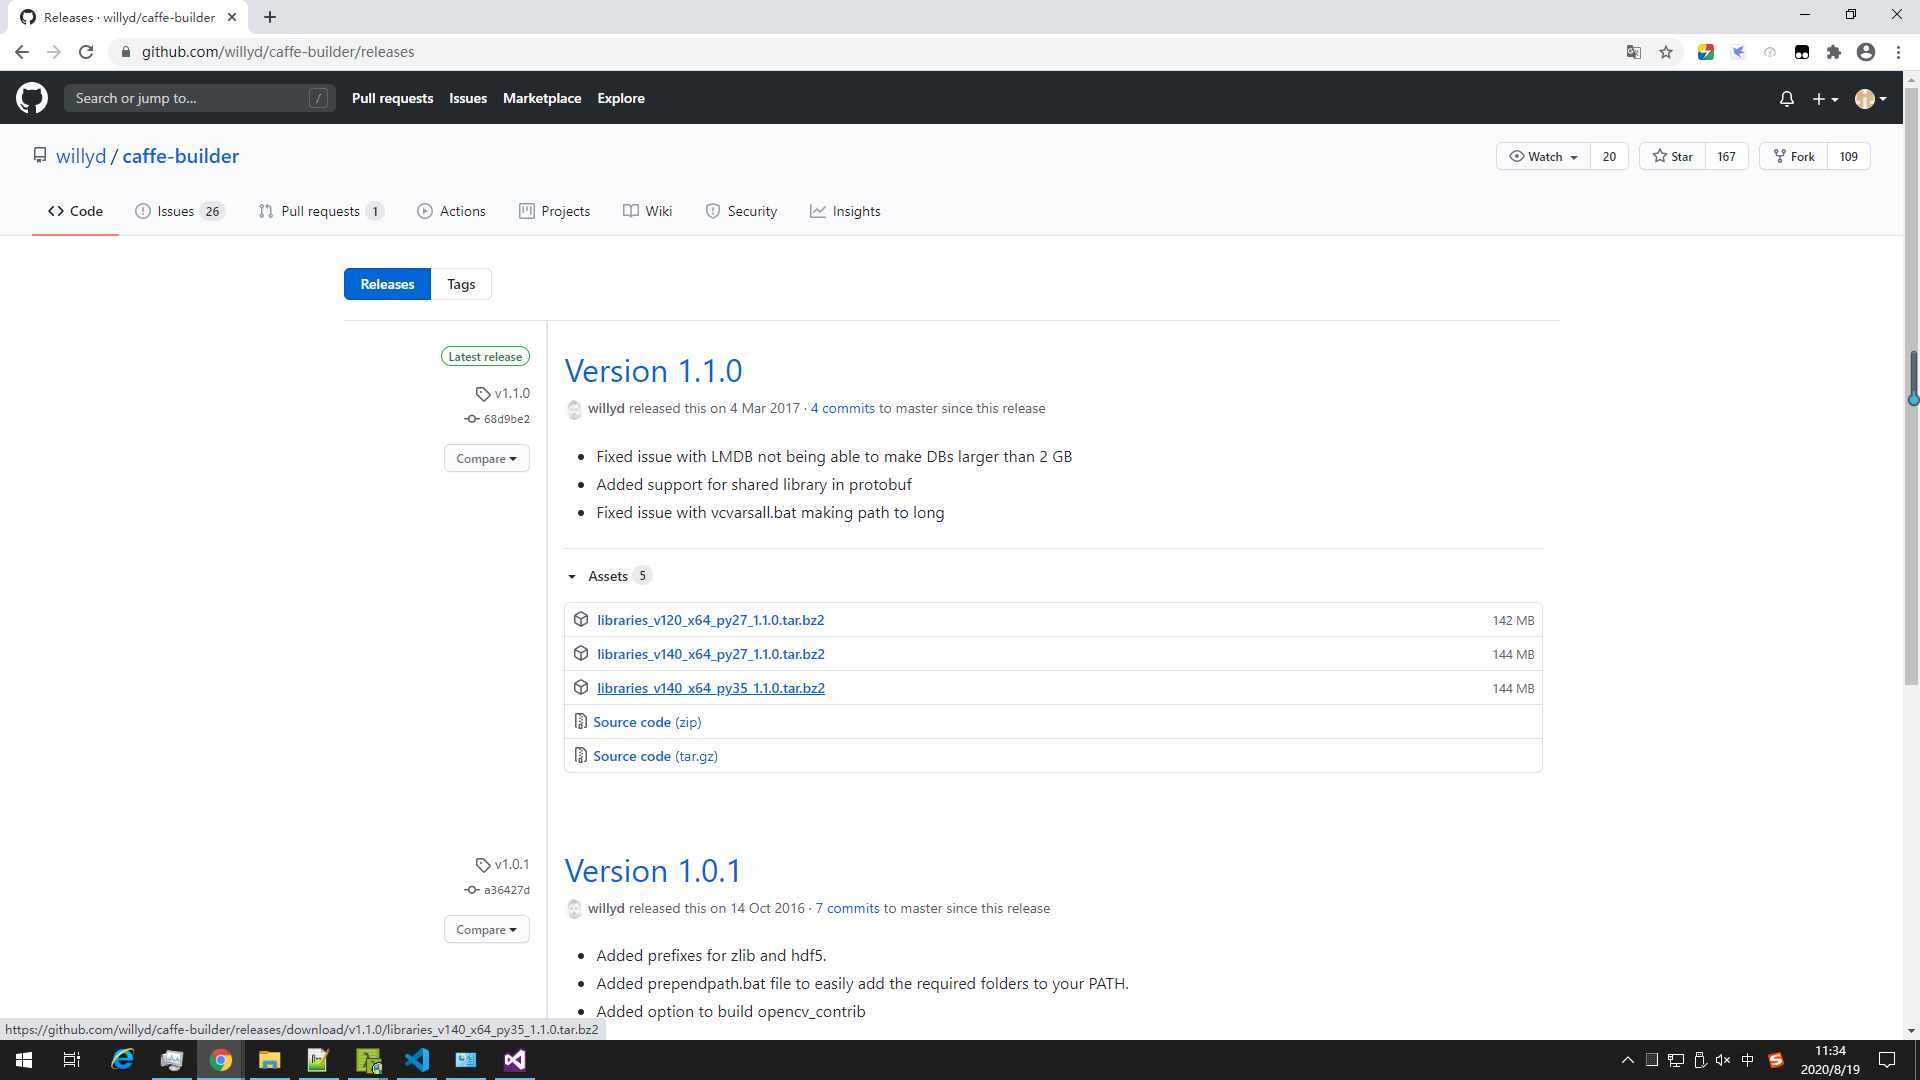This screenshot has width=1920, height=1080.
Task: View the 109 forks count
Action: pyautogui.click(x=1849, y=156)
